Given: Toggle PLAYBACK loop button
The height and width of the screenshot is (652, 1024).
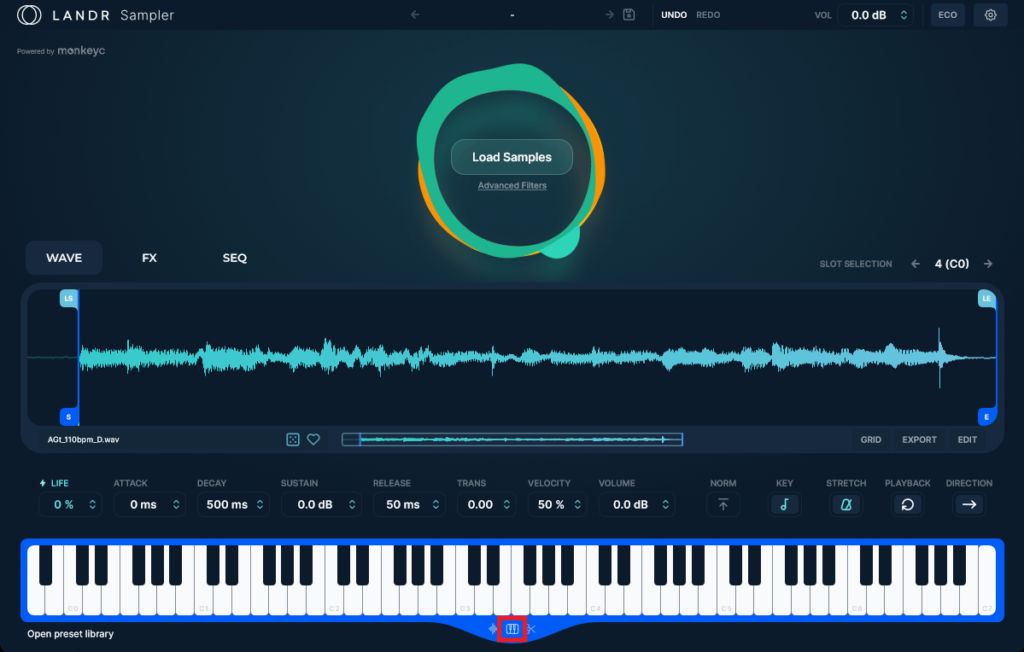Looking at the screenshot, I should 907,504.
